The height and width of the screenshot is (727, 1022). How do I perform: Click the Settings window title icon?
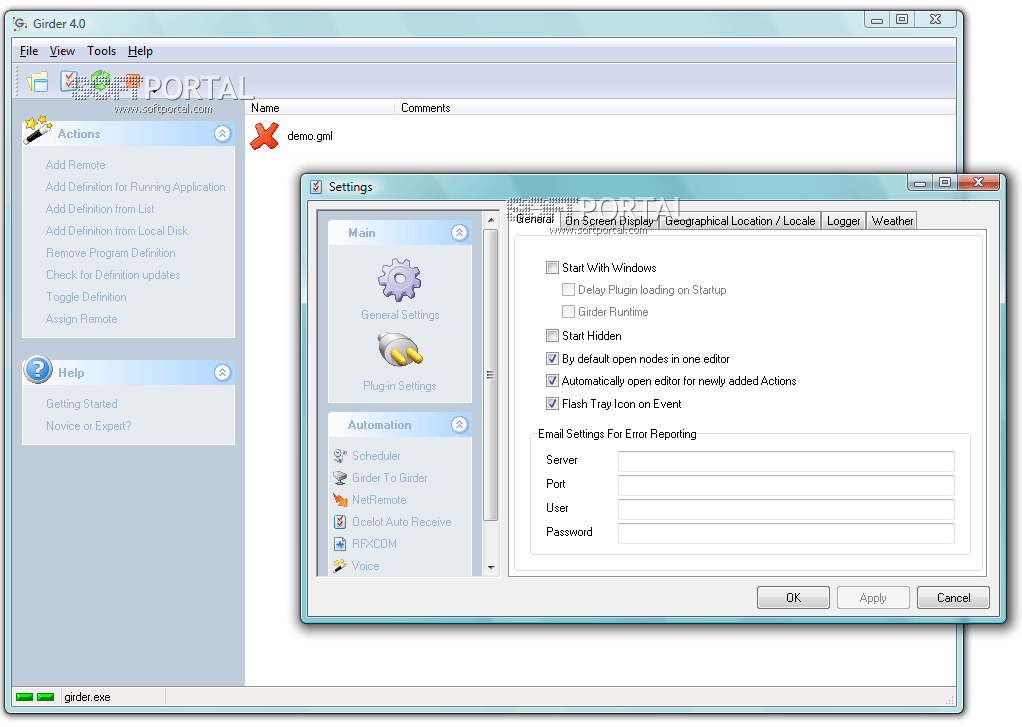316,187
